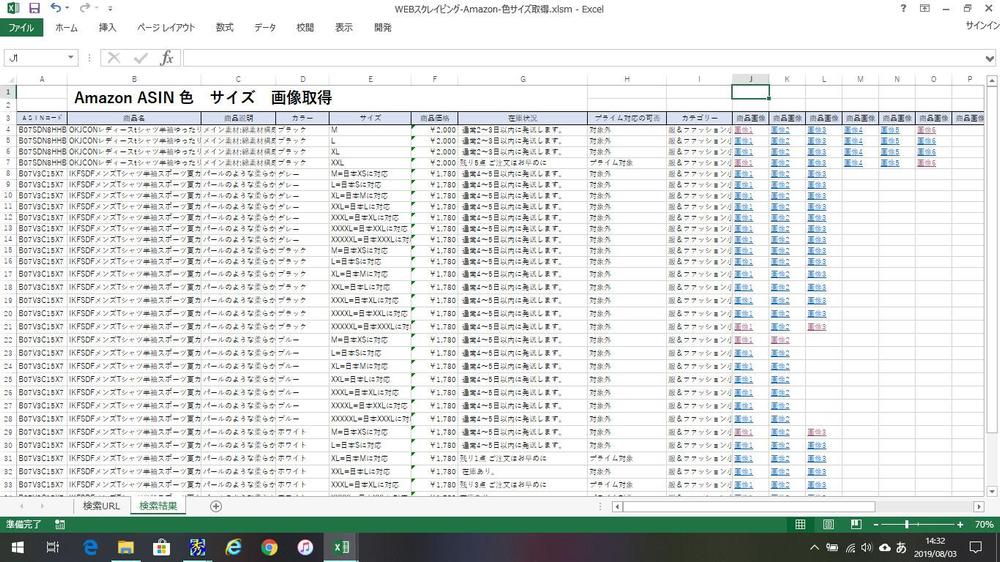Switch to Normal view in the status bar
This screenshot has width=1000, height=562.
(x=800, y=524)
